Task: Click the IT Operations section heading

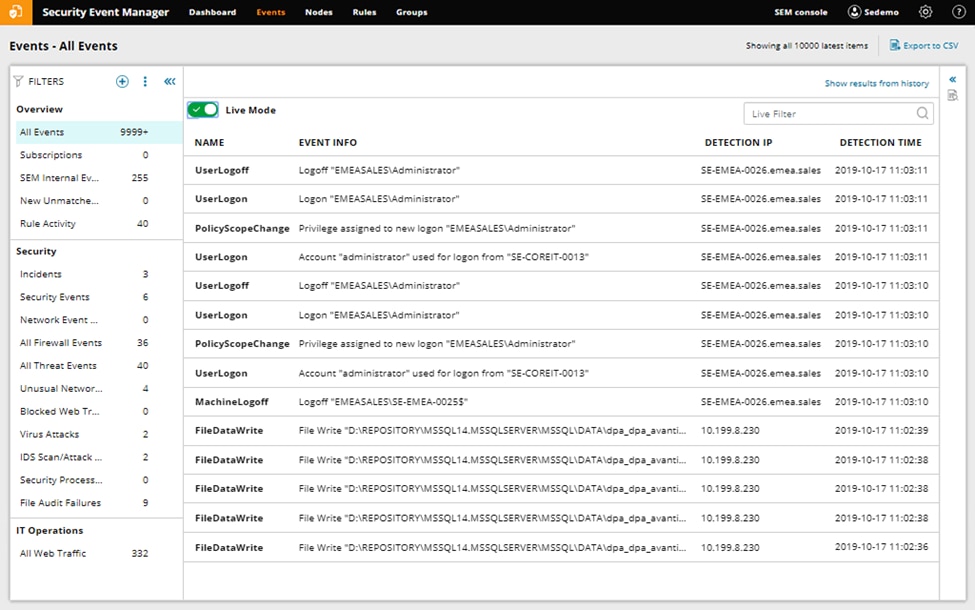Action: tap(50, 530)
